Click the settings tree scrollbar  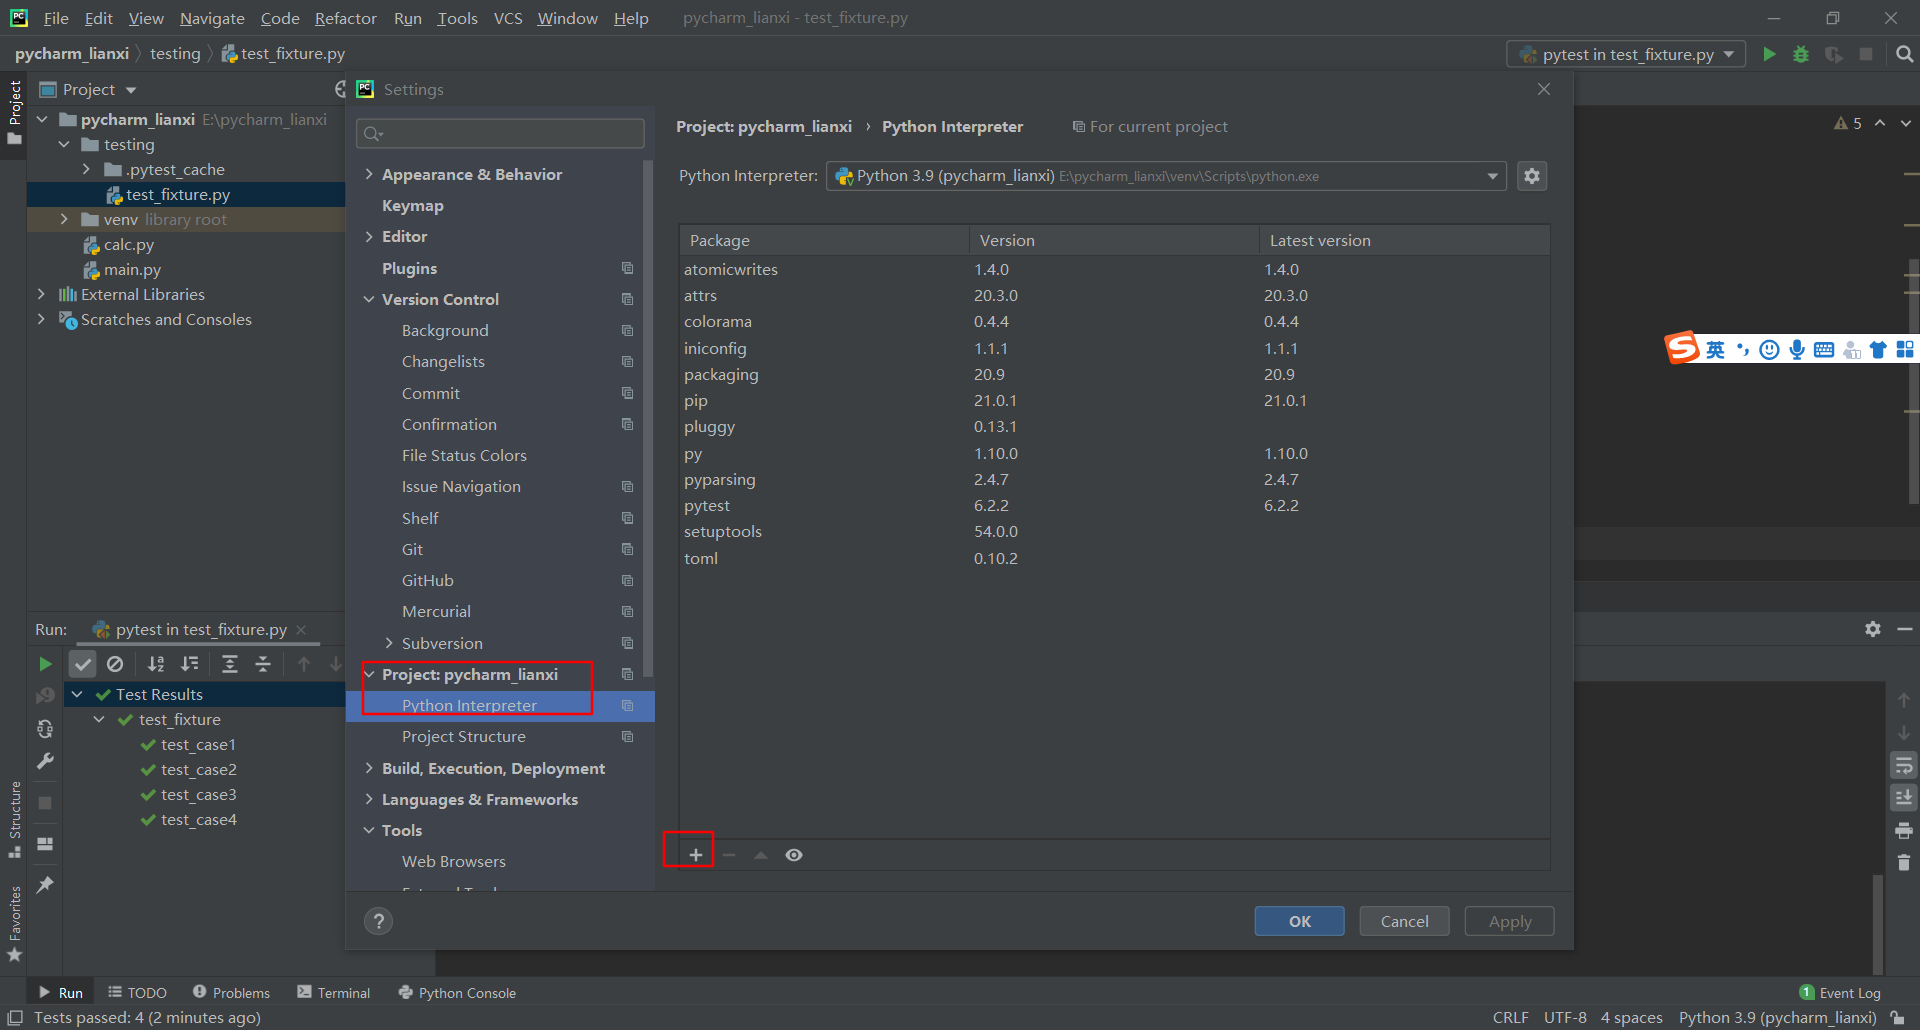pos(648,418)
